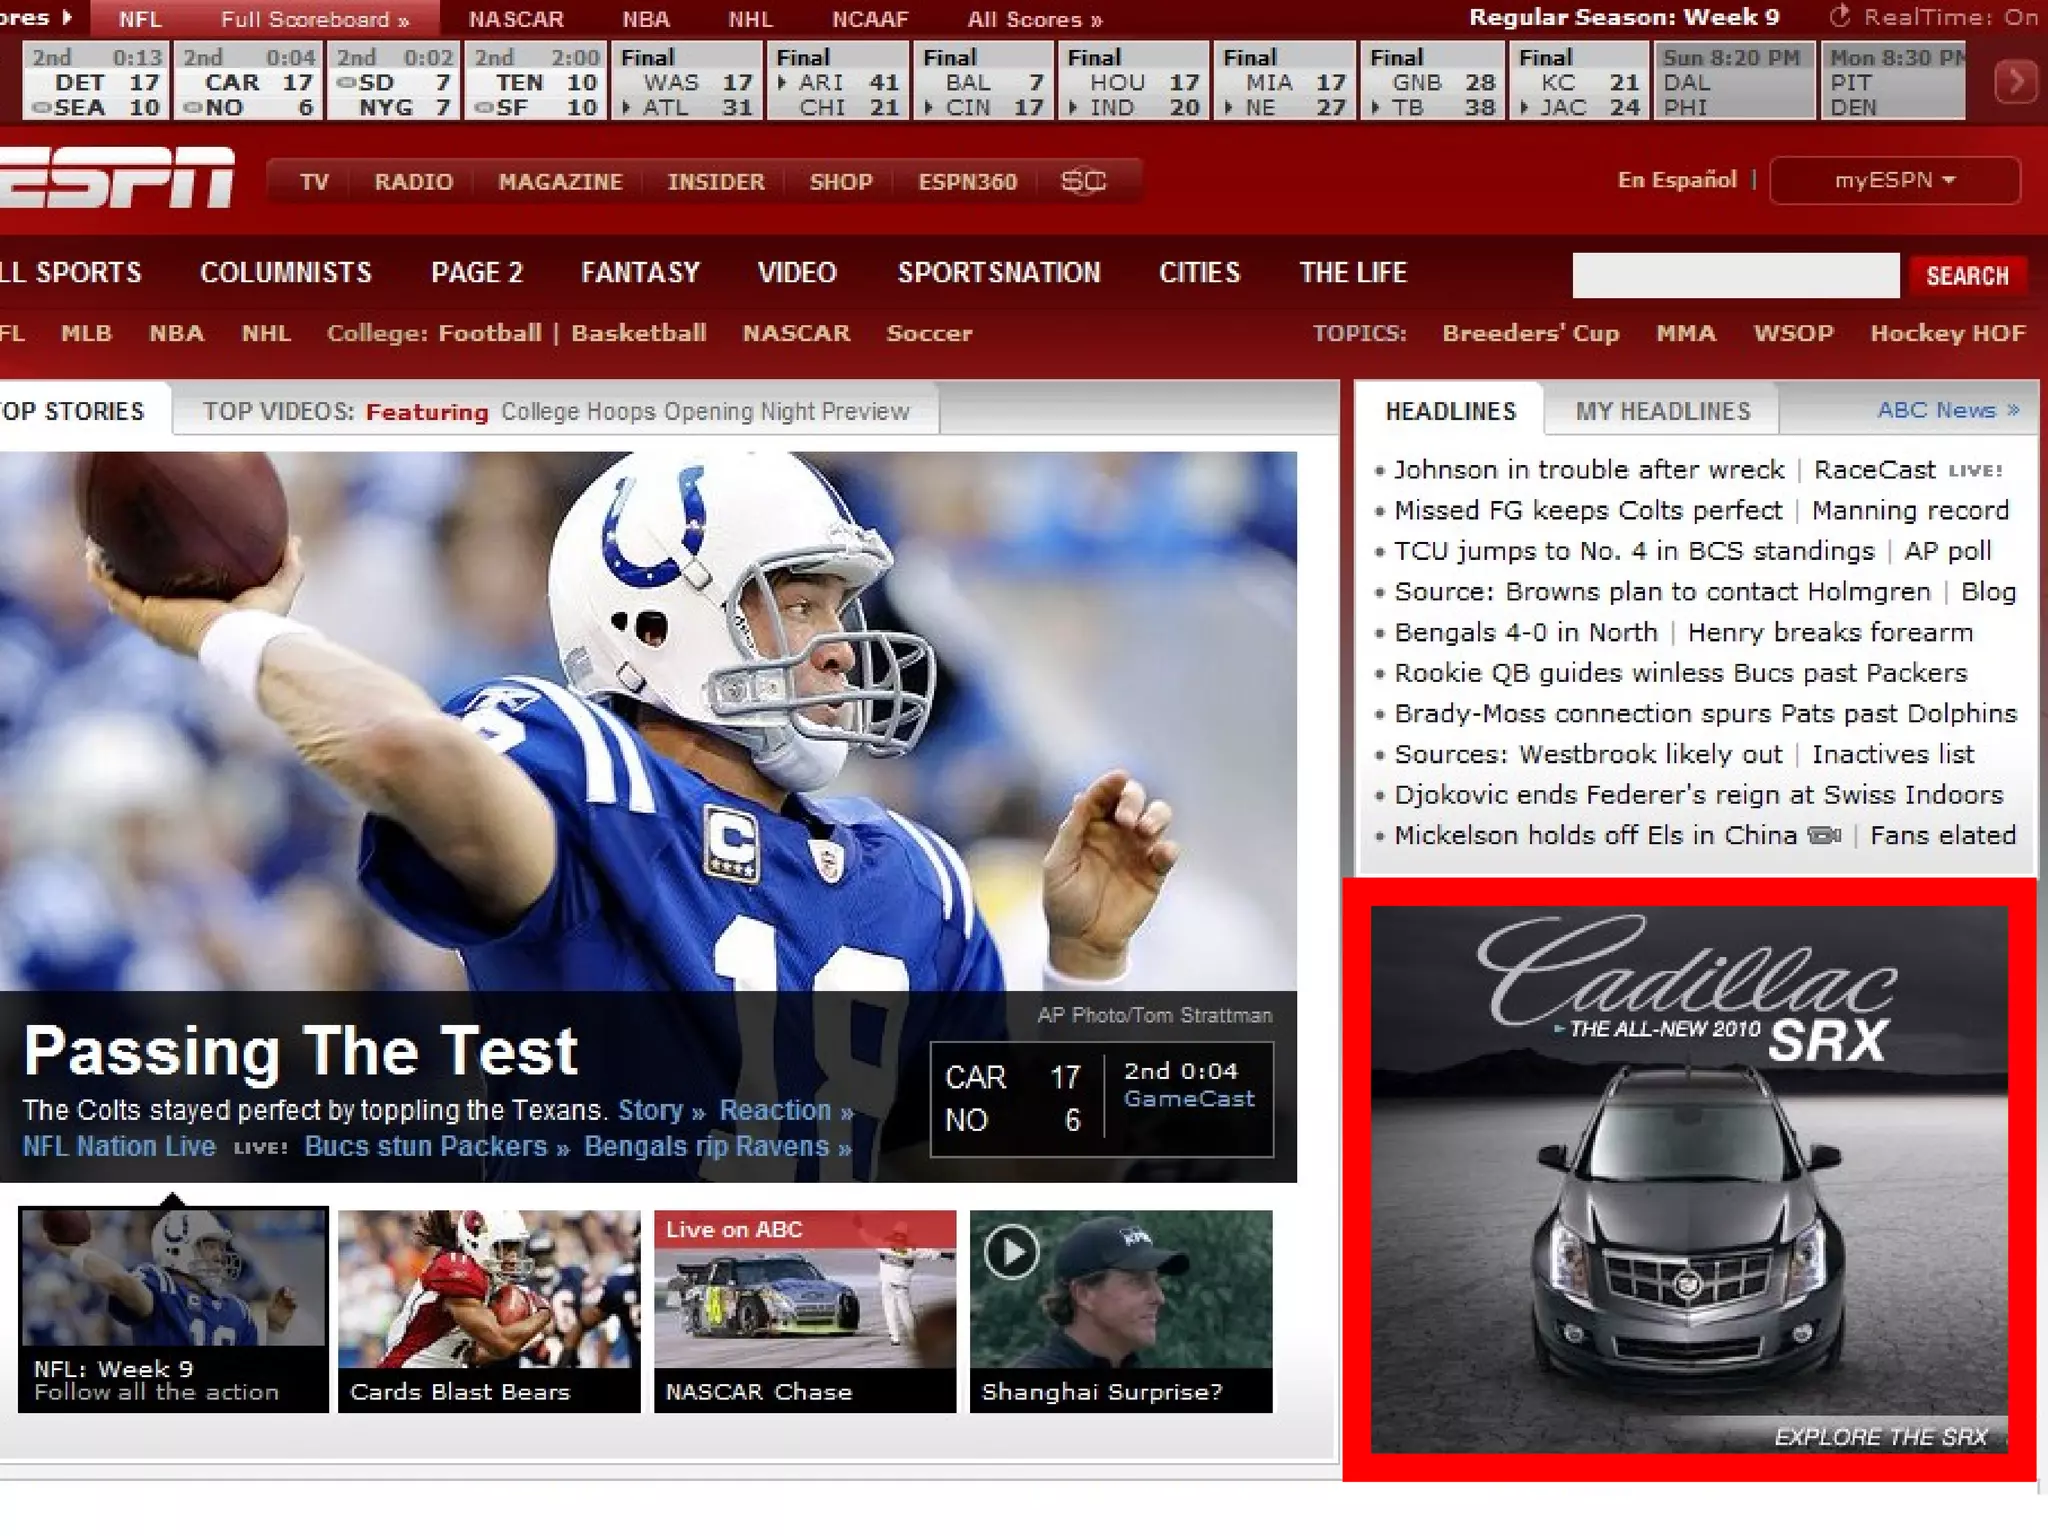The width and height of the screenshot is (2048, 1536).
Task: Click the SportsCenter SC icon
Action: pyautogui.click(x=1083, y=181)
